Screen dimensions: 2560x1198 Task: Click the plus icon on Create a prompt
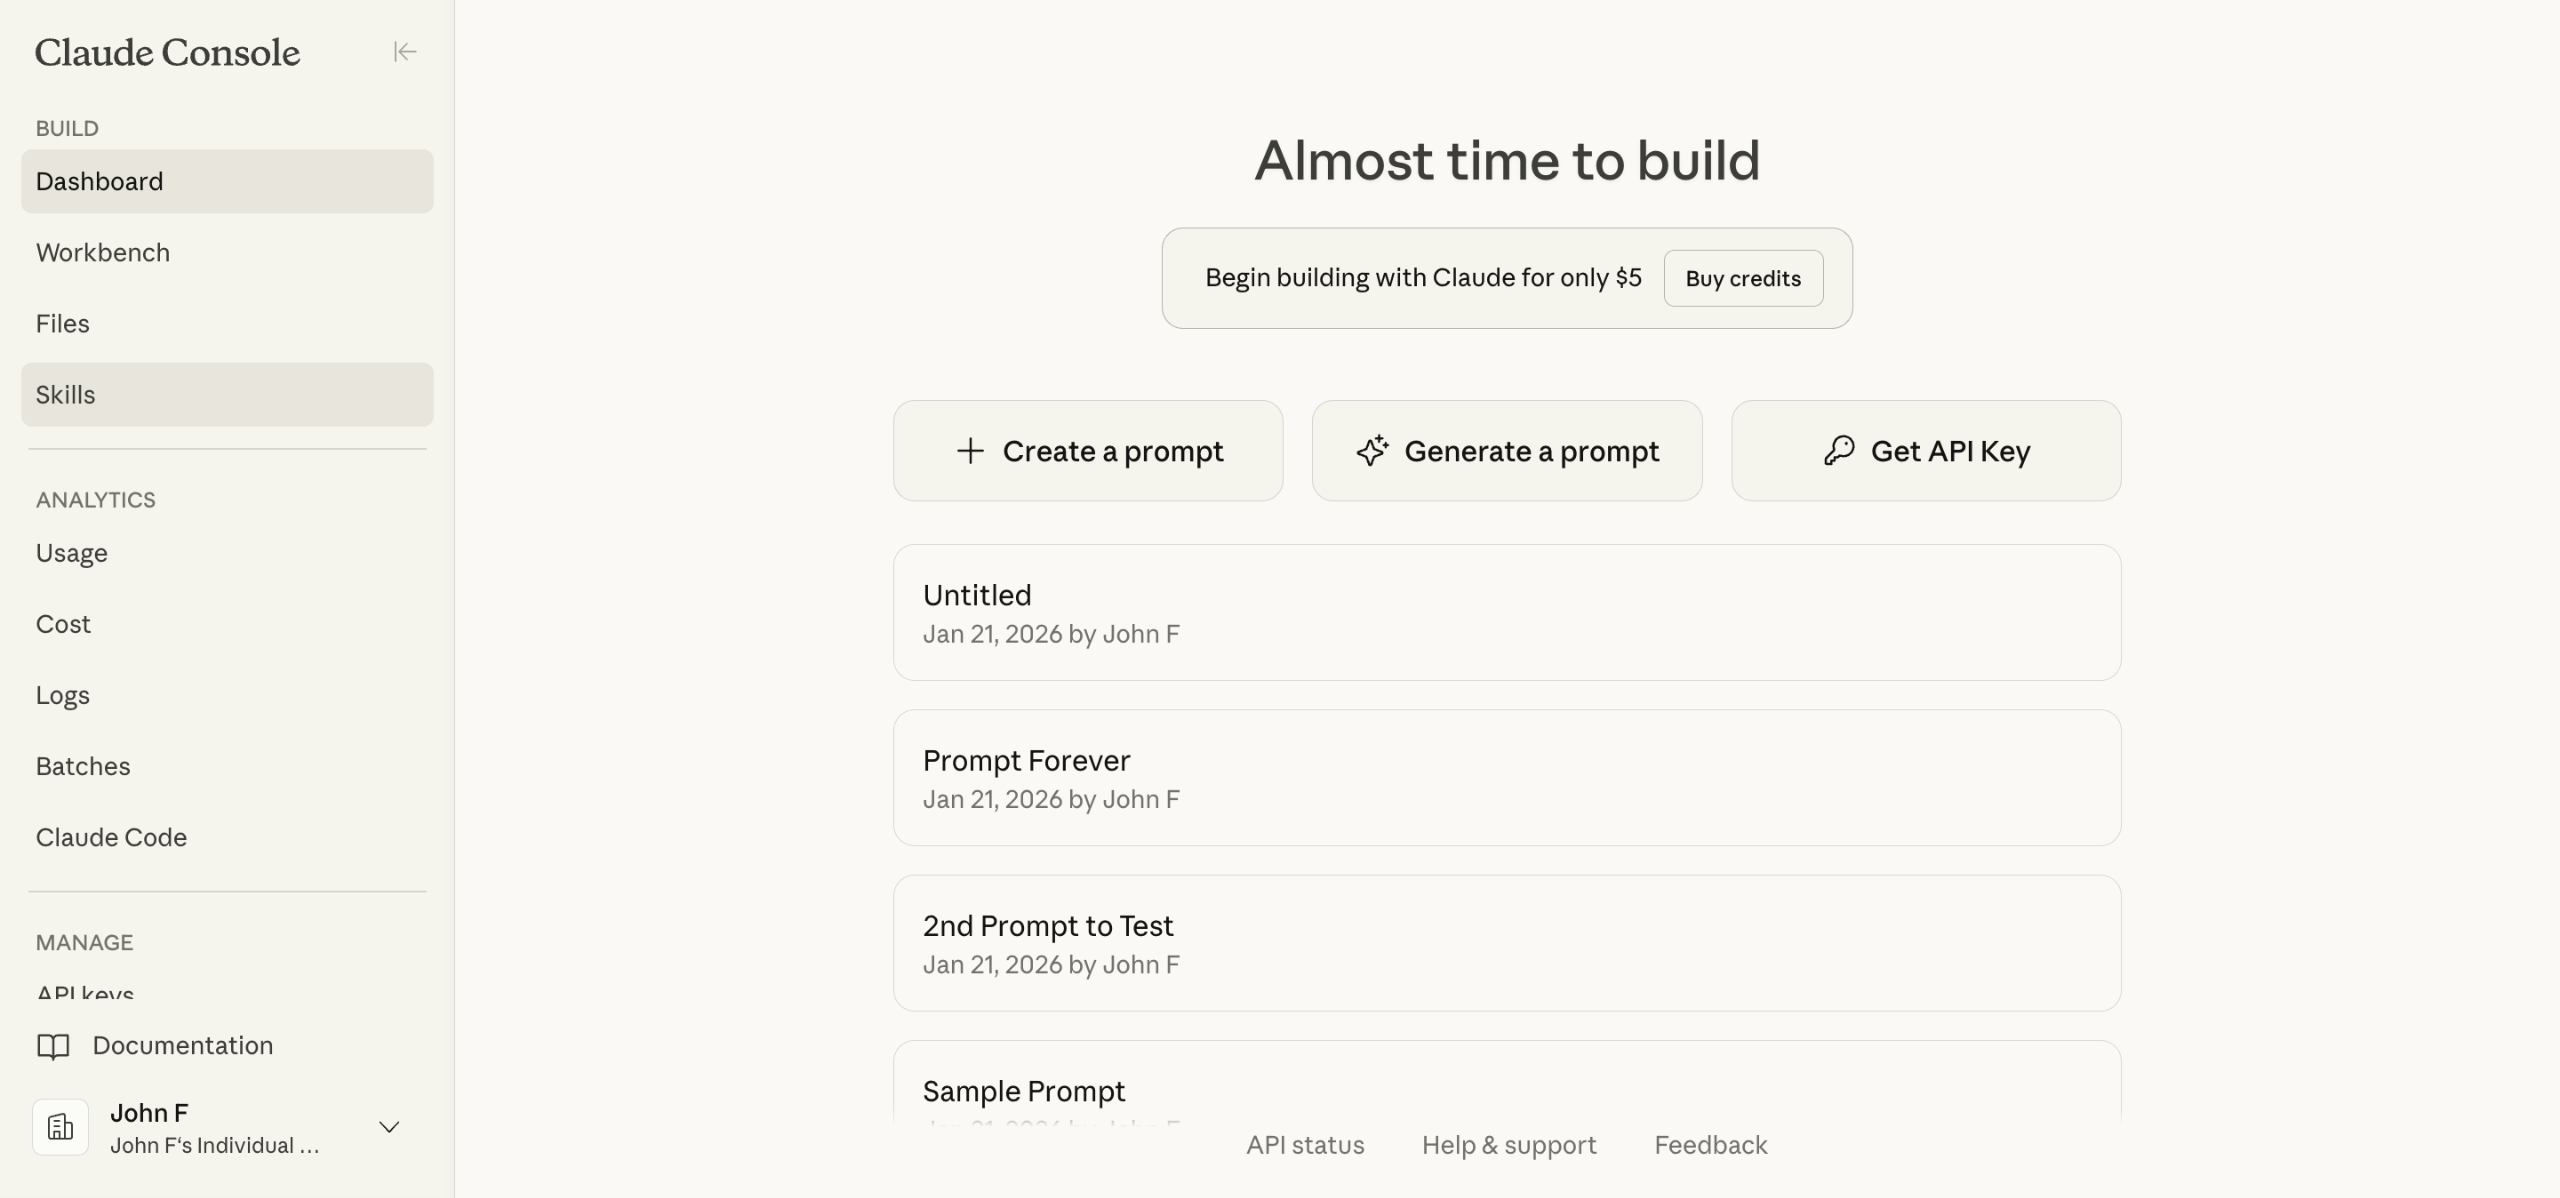[x=970, y=451]
